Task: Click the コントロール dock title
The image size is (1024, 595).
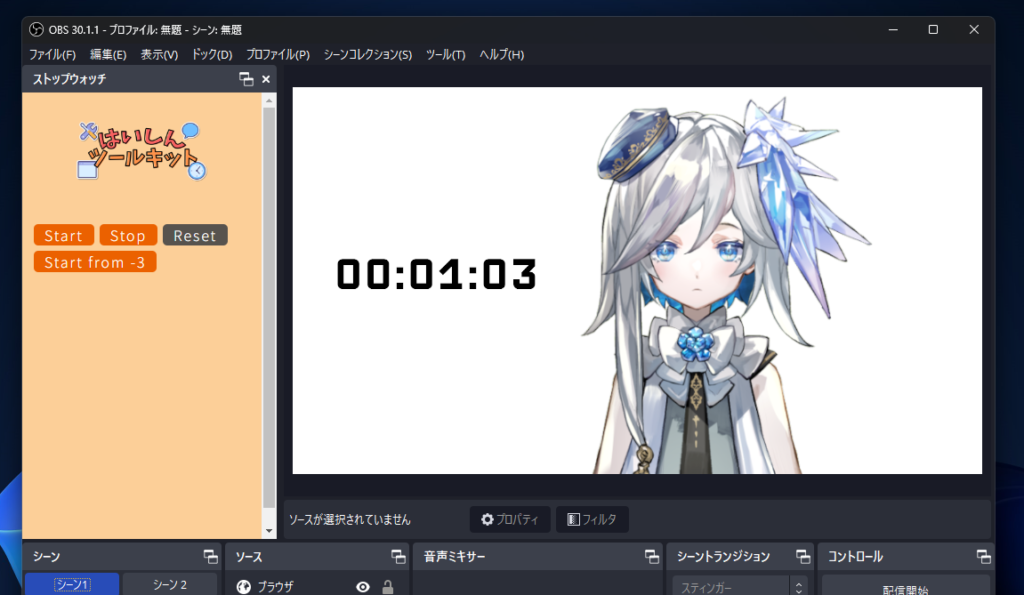Action: point(856,556)
